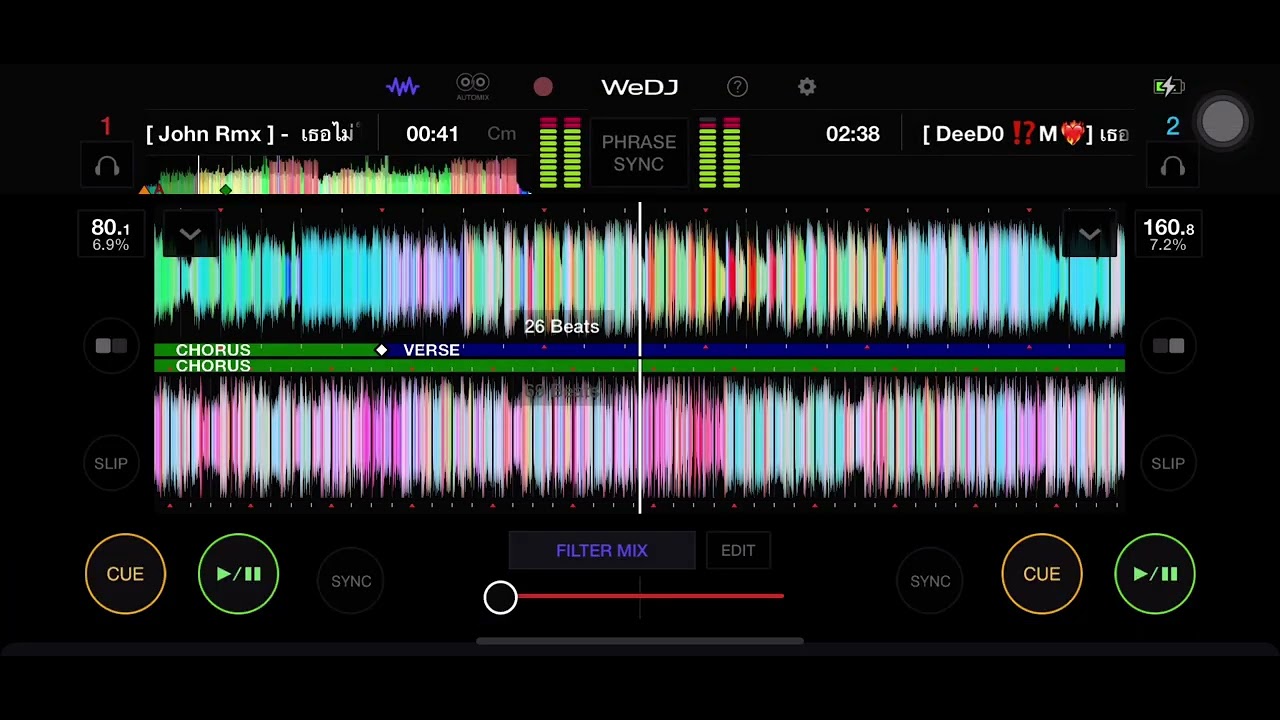Click the upper CHORUS phrase label
The width and height of the screenshot is (1280, 720).
tap(213, 350)
